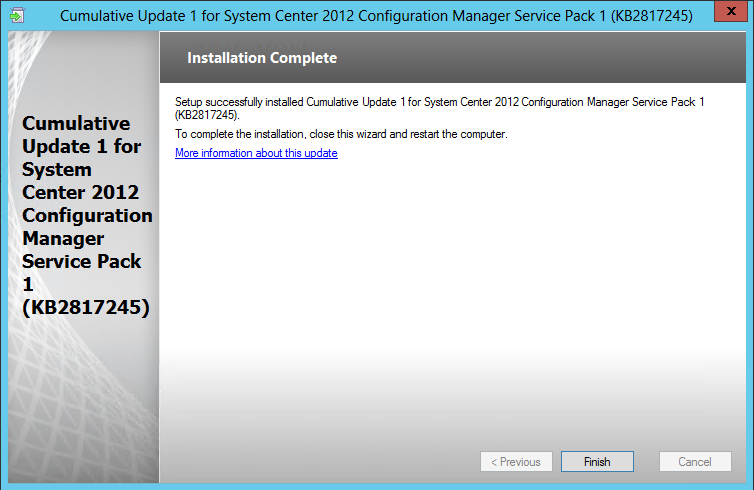
Task: Click the Cancel button
Action: (x=695, y=462)
